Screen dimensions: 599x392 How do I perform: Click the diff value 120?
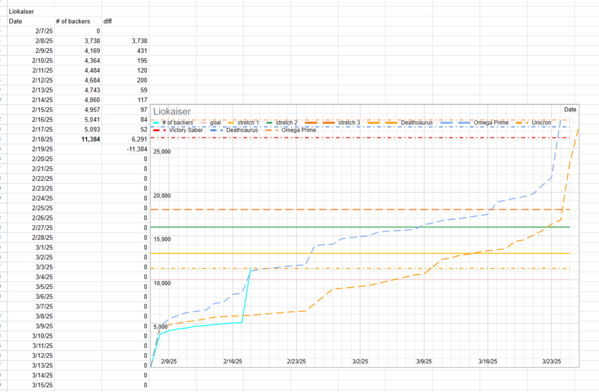point(142,71)
